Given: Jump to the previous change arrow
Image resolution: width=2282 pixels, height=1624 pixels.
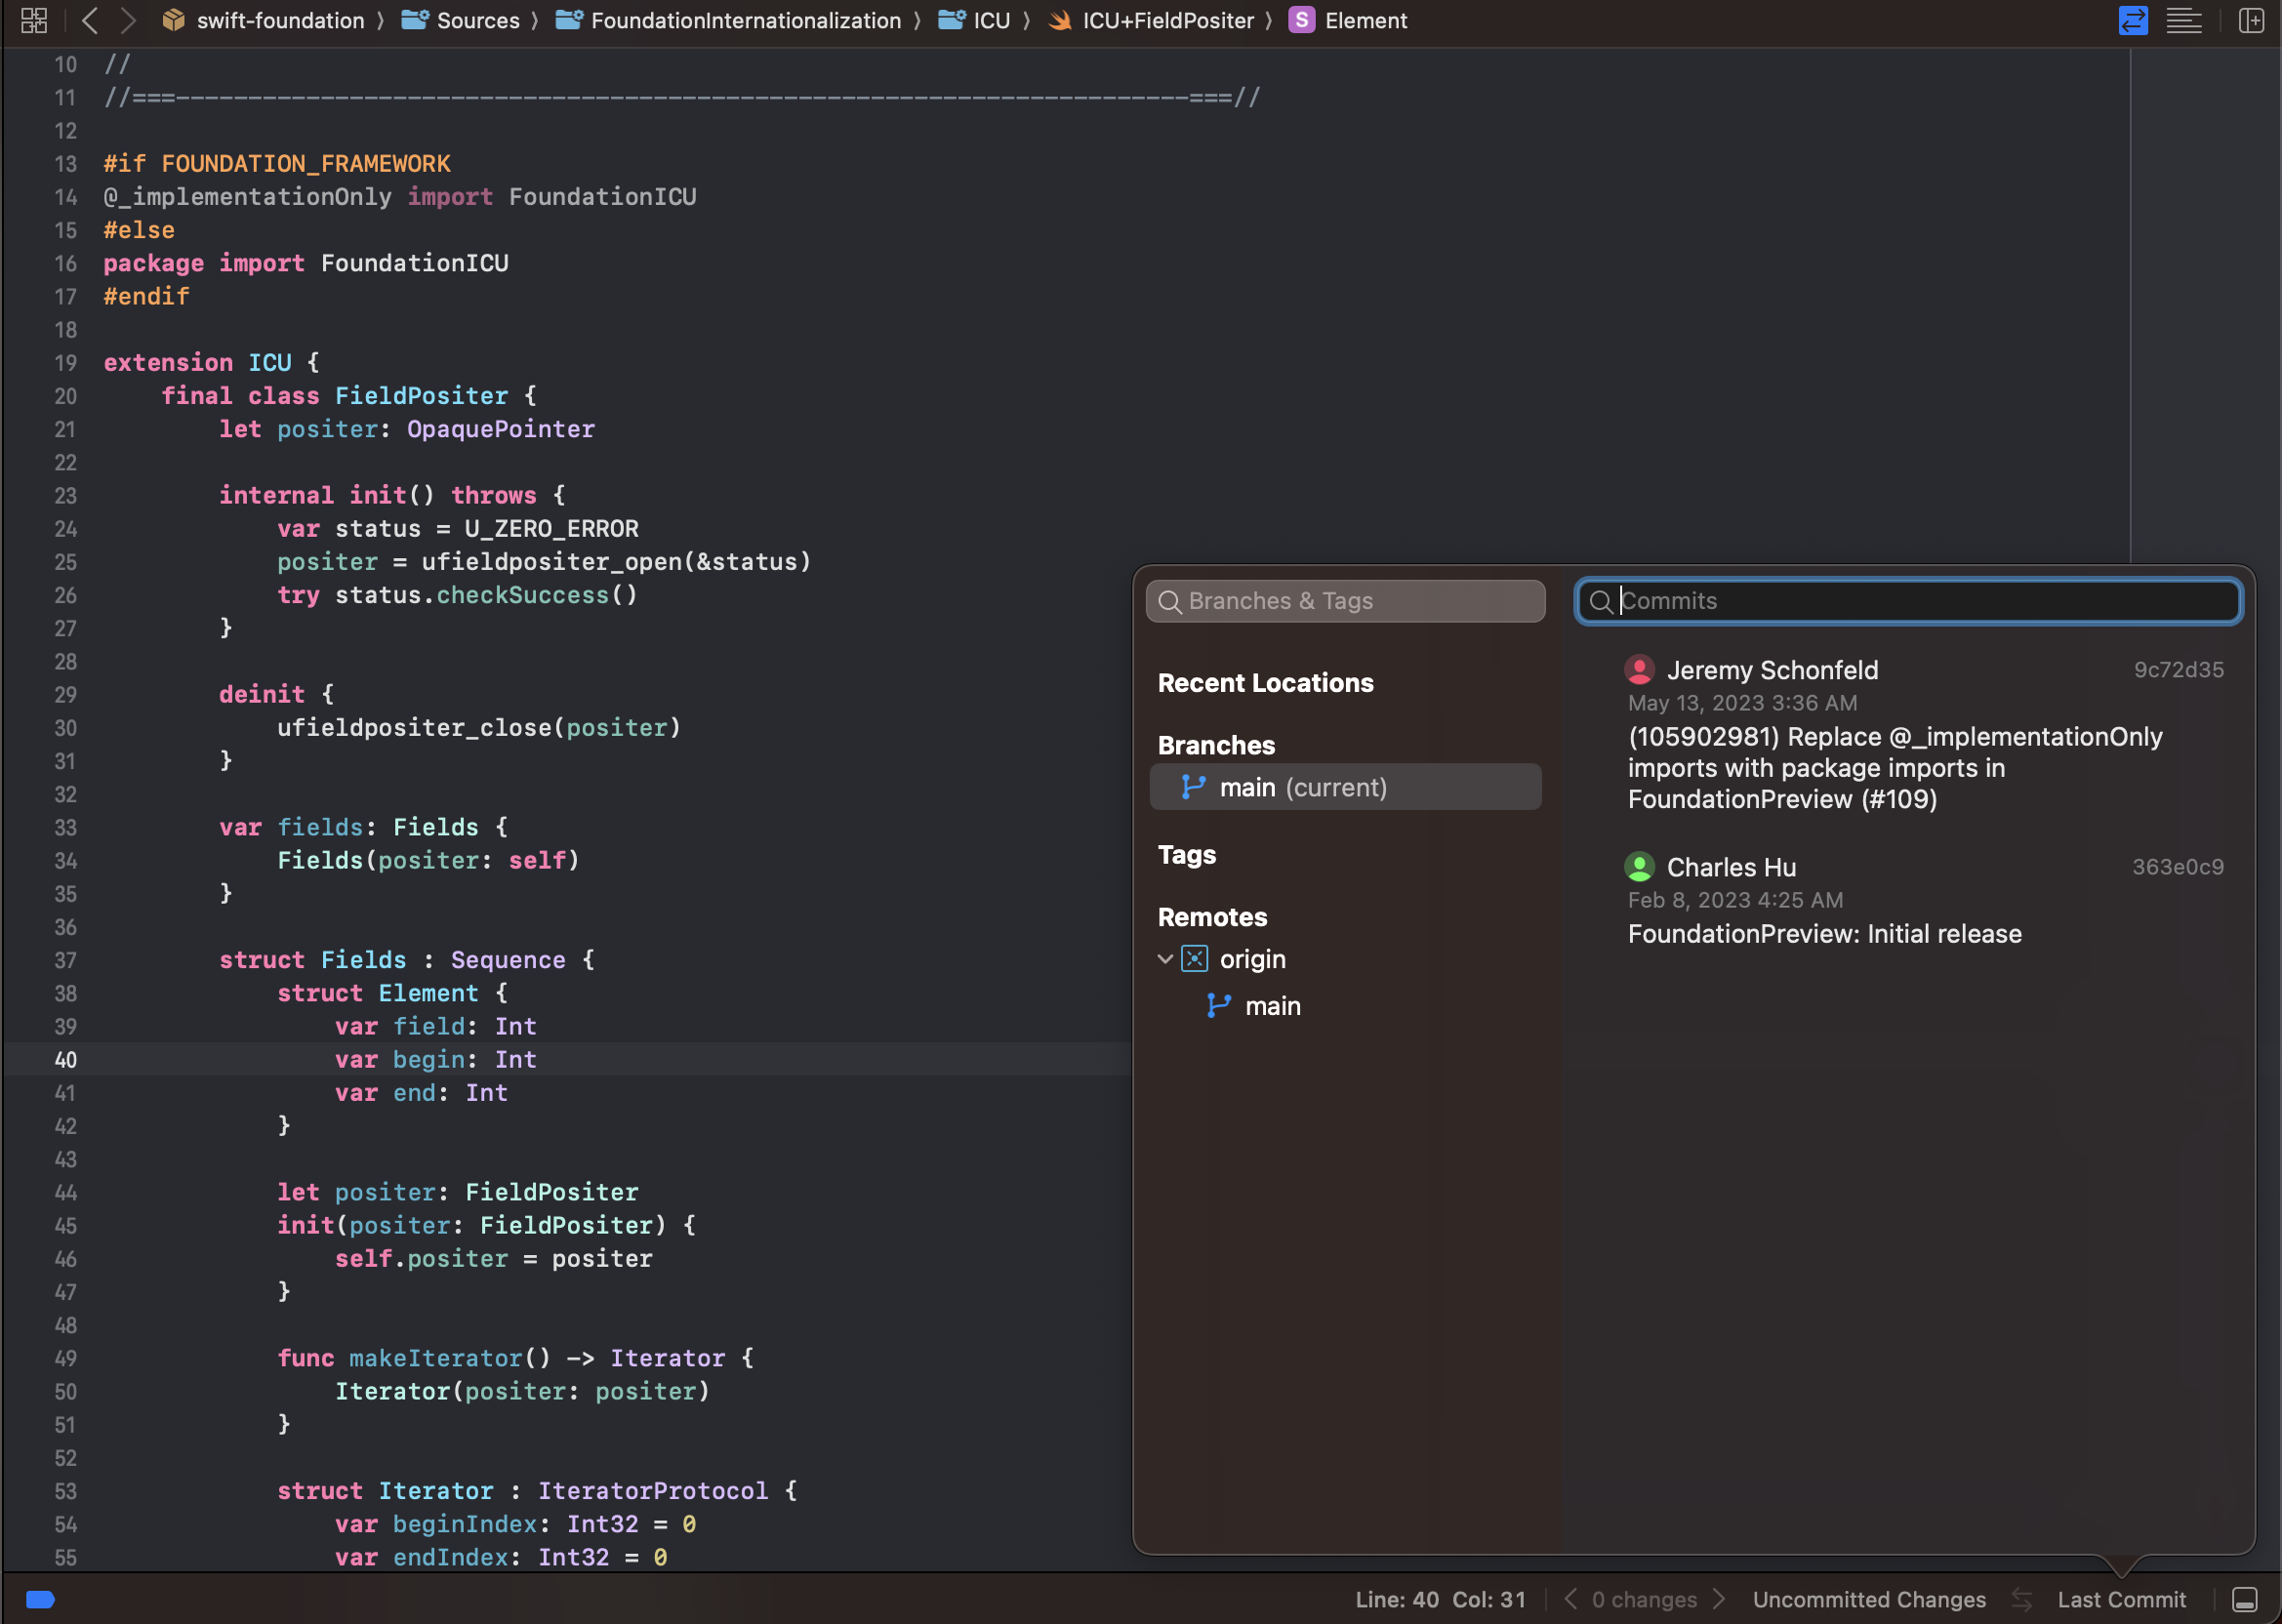Looking at the screenshot, I should click(x=1571, y=1599).
